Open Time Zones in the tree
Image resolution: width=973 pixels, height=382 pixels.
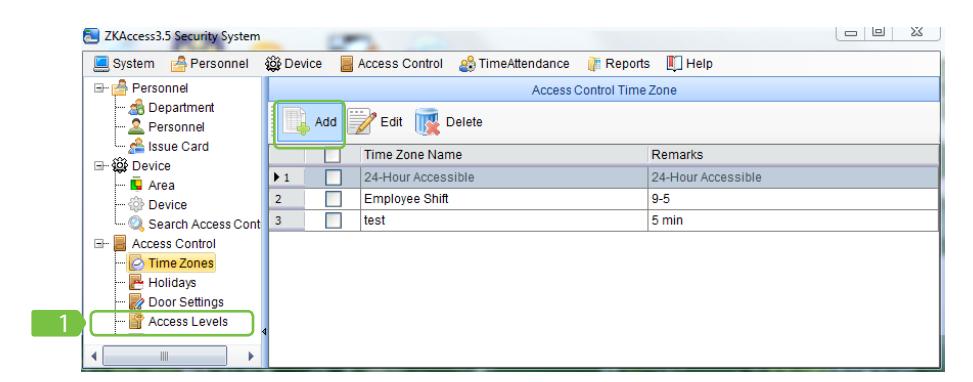181,263
